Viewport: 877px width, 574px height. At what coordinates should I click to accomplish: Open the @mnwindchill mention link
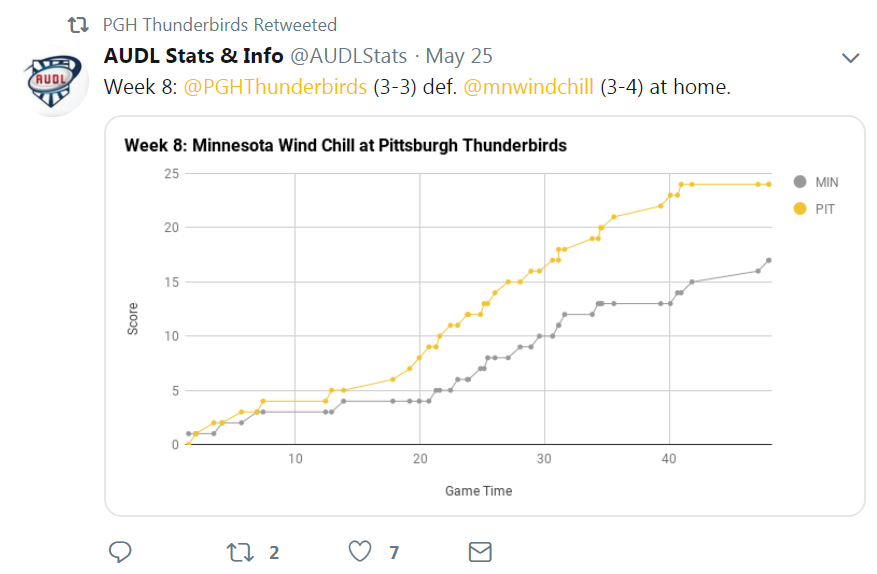tap(529, 87)
